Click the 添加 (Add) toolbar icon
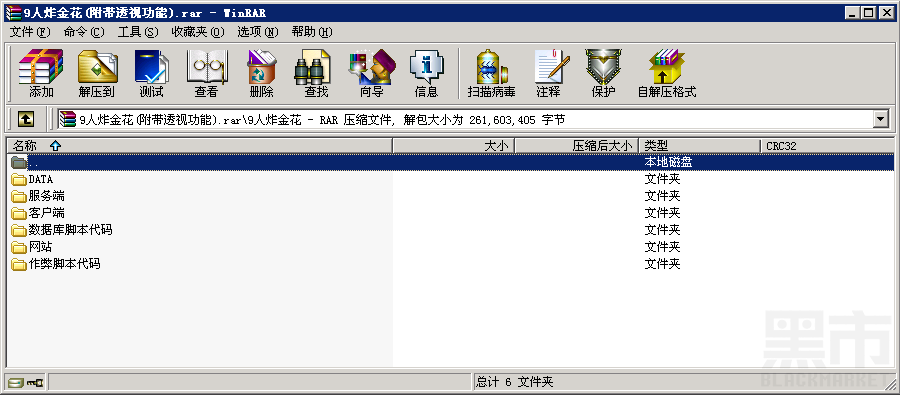The width and height of the screenshot is (900, 395). click(x=41, y=73)
